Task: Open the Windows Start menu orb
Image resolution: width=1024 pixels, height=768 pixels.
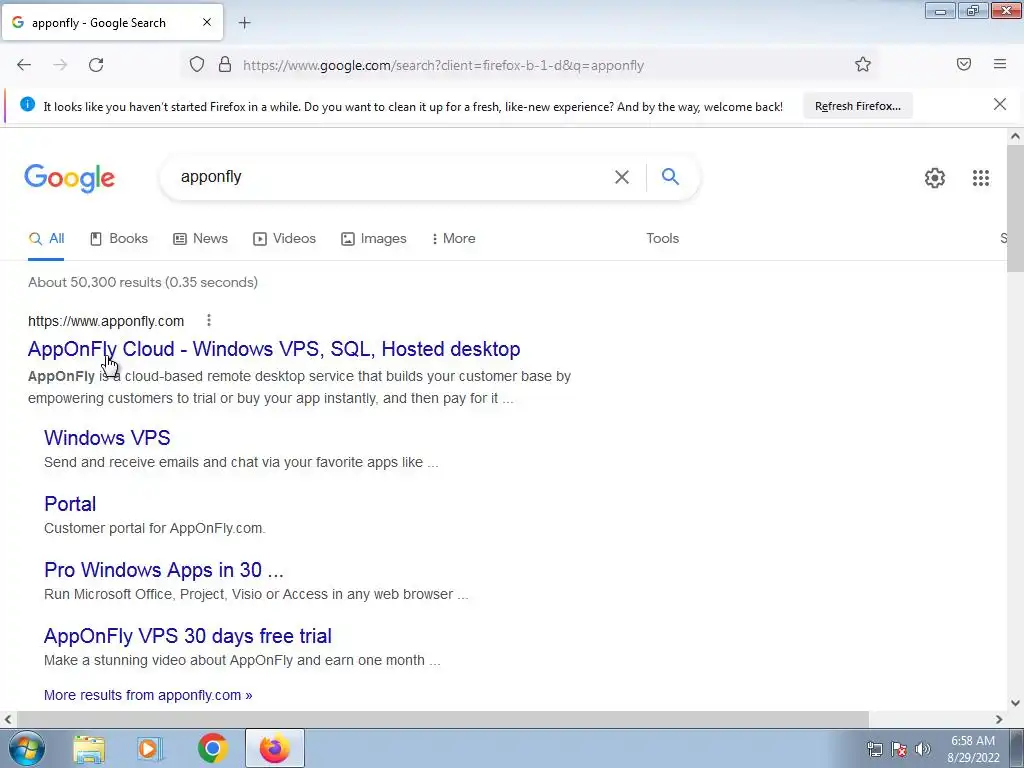Action: point(27,748)
